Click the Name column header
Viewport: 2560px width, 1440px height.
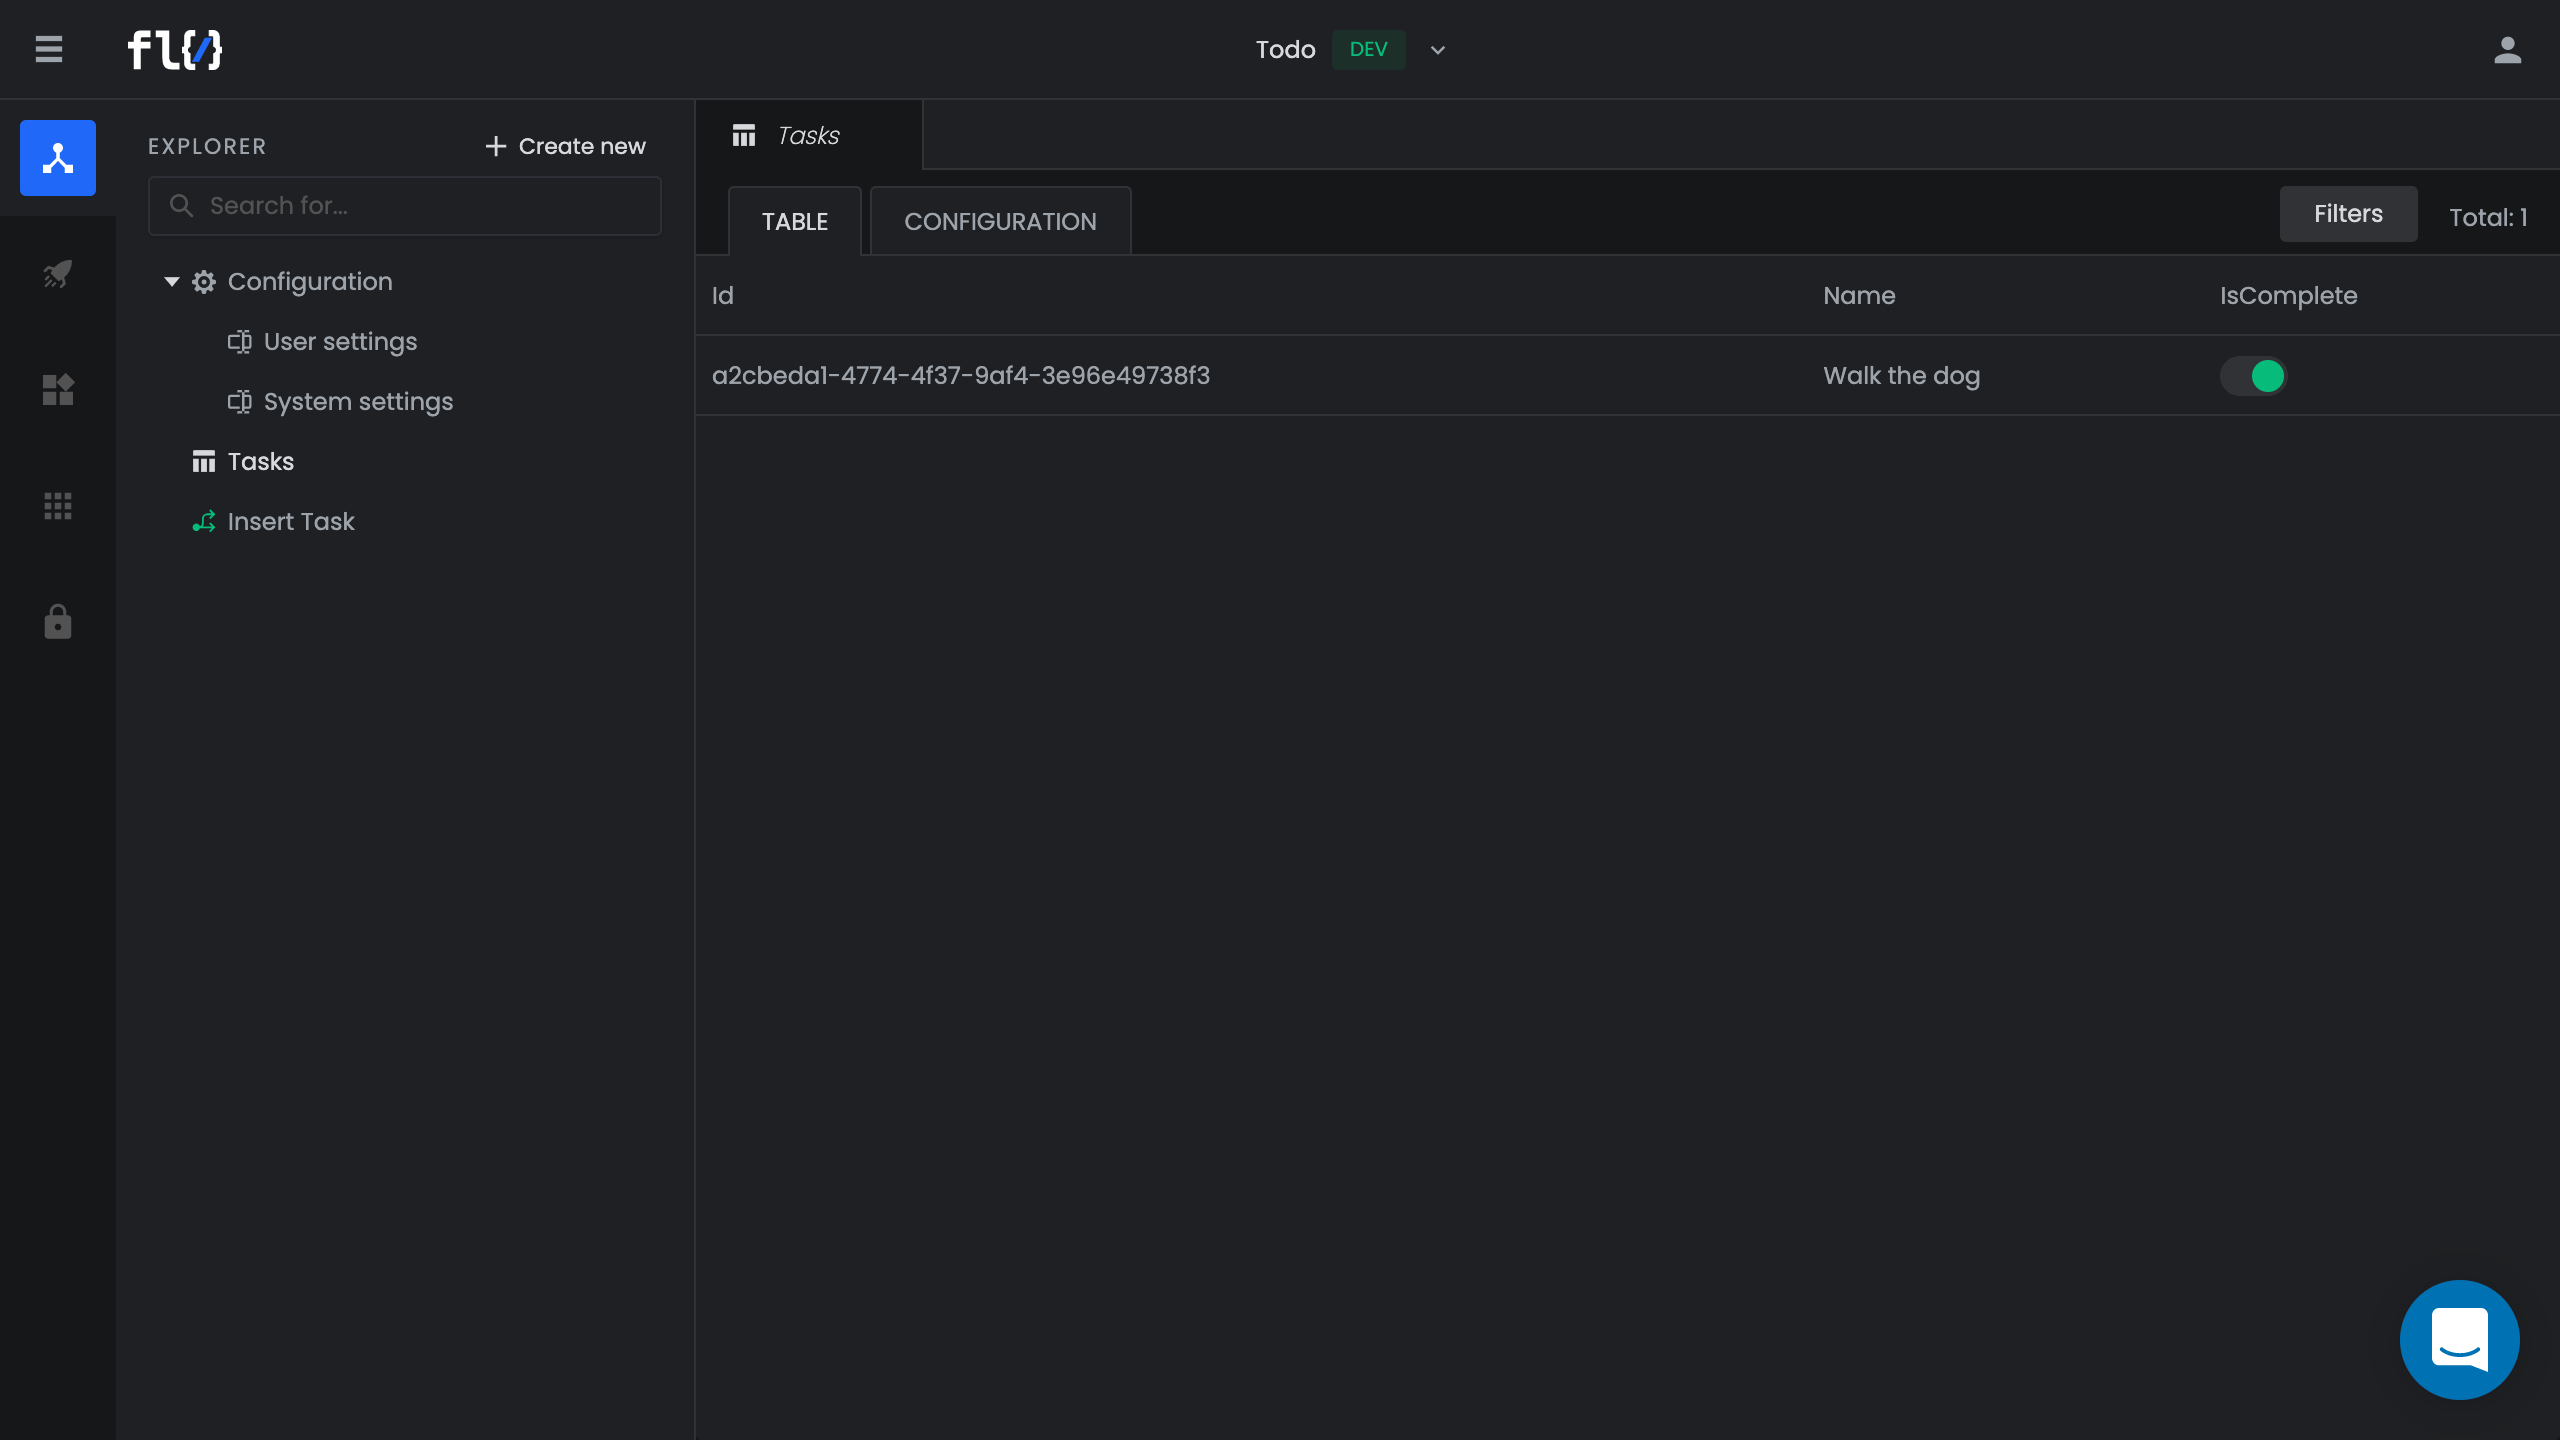[1859, 296]
